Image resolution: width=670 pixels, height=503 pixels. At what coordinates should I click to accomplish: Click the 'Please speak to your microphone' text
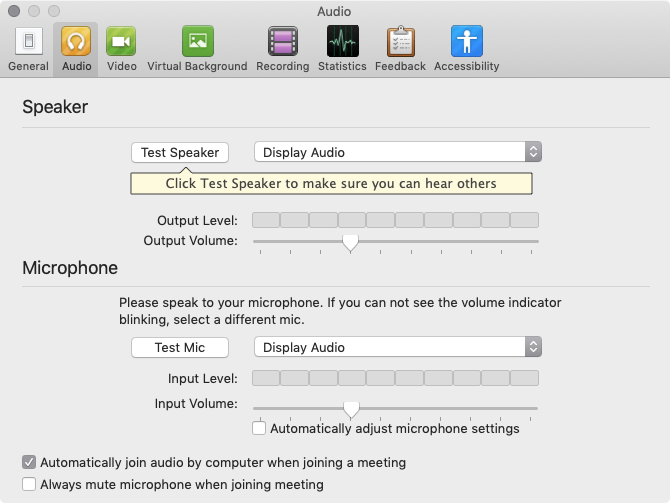point(340,311)
